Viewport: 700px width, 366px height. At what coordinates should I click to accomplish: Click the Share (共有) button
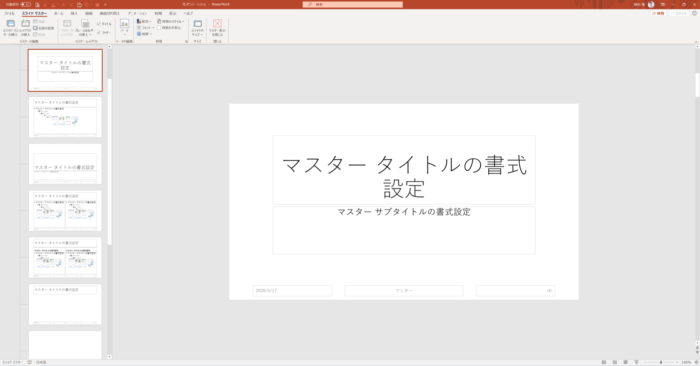658,13
